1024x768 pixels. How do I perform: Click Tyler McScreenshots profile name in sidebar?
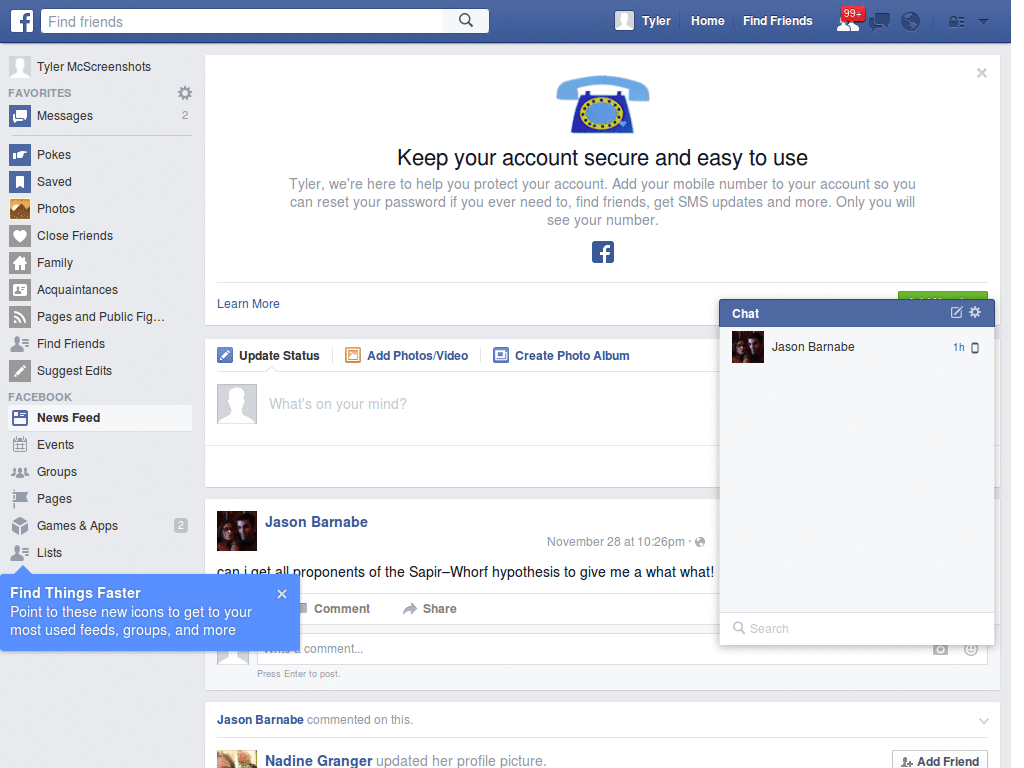[x=93, y=67]
